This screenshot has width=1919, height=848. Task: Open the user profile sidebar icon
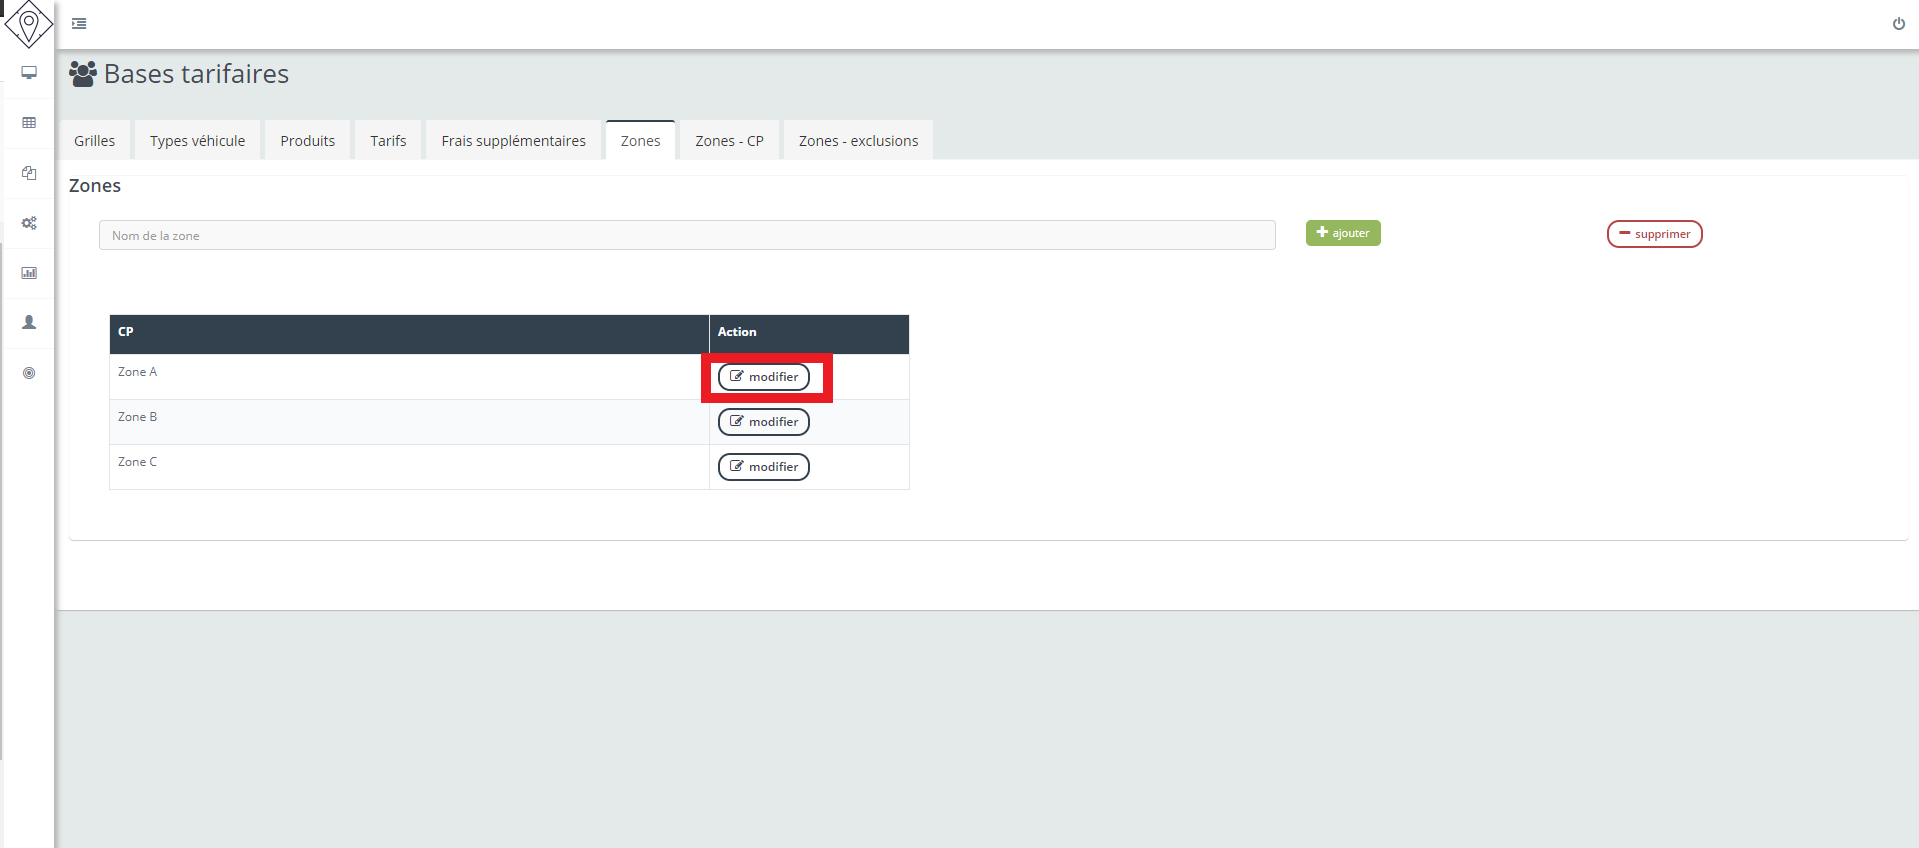[29, 322]
